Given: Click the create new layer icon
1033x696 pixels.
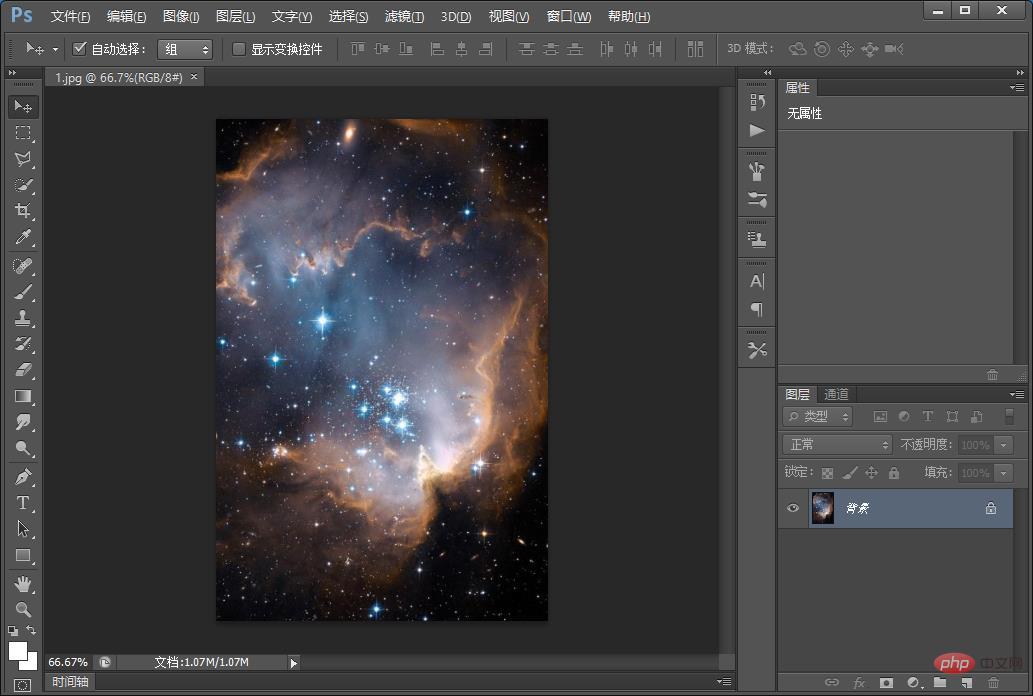Looking at the screenshot, I should coord(966,683).
